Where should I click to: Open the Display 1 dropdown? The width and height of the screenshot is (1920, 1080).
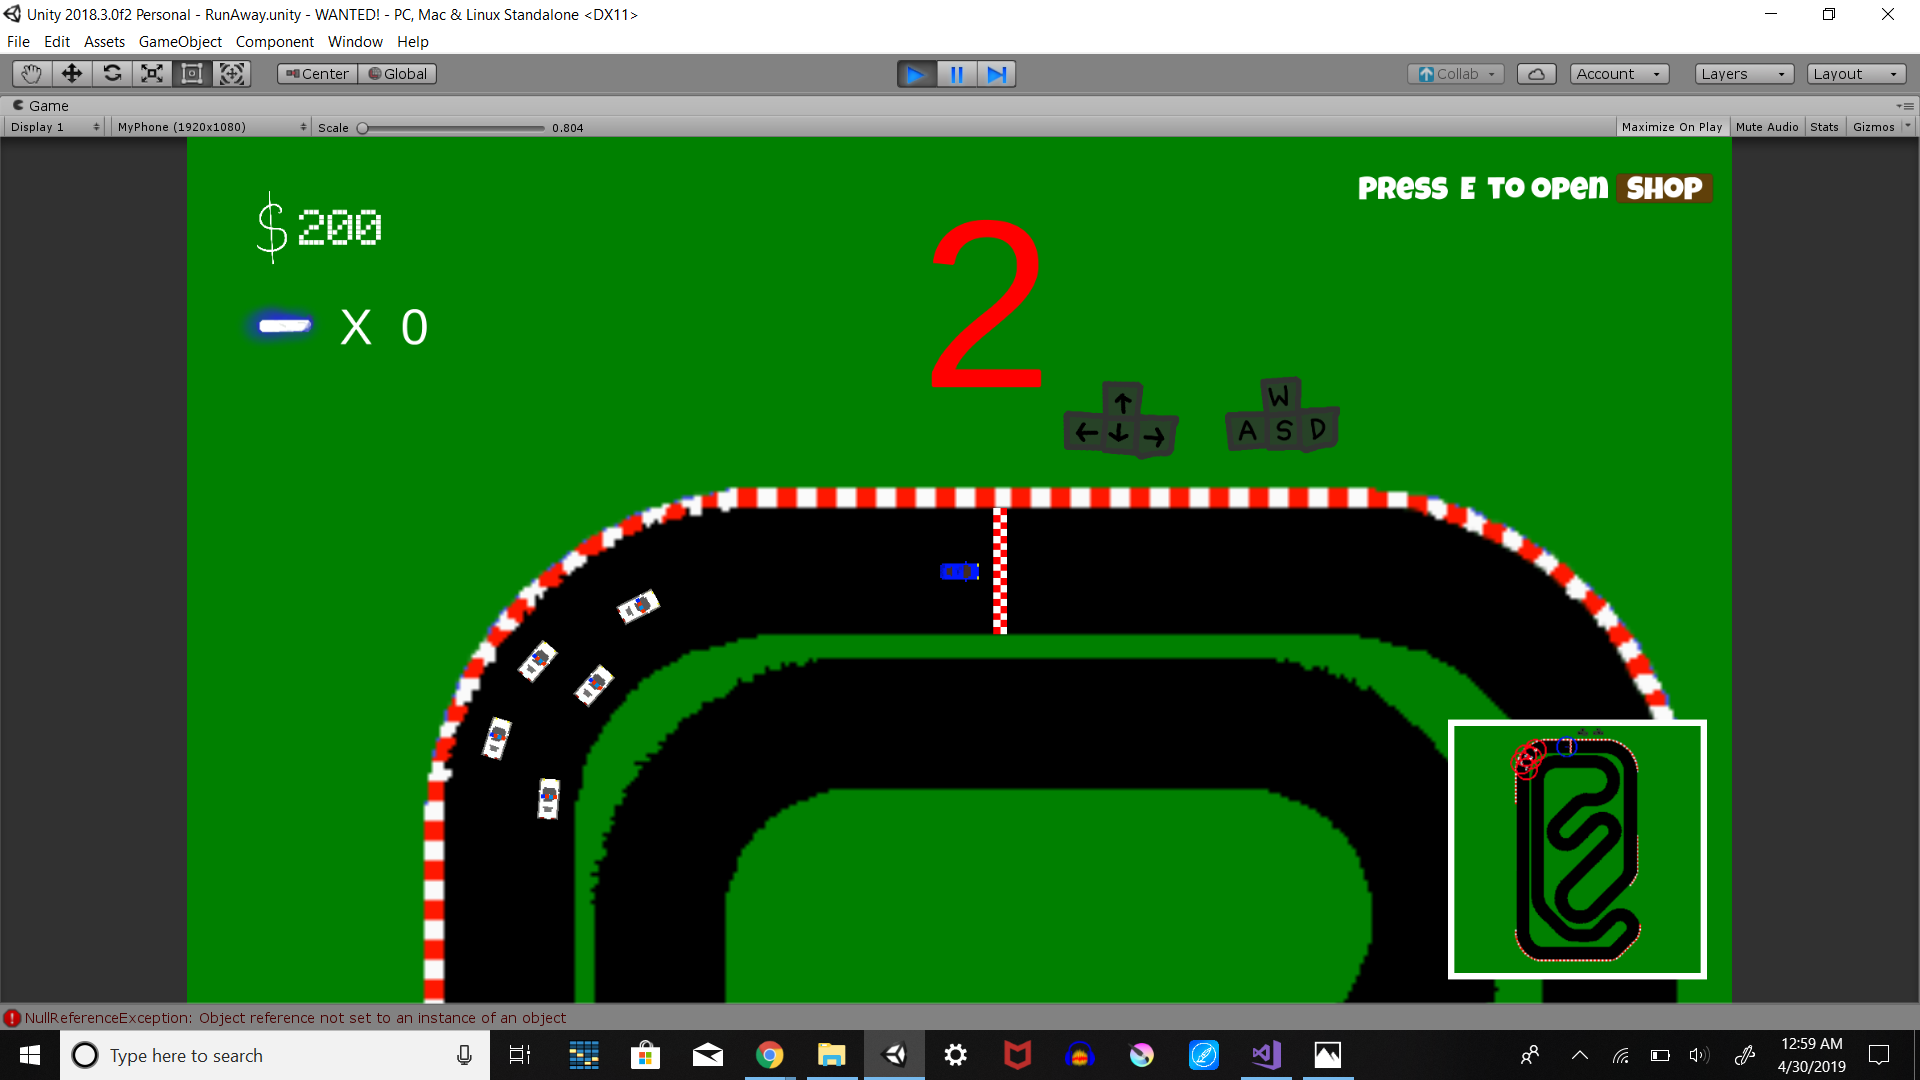pyautogui.click(x=55, y=127)
